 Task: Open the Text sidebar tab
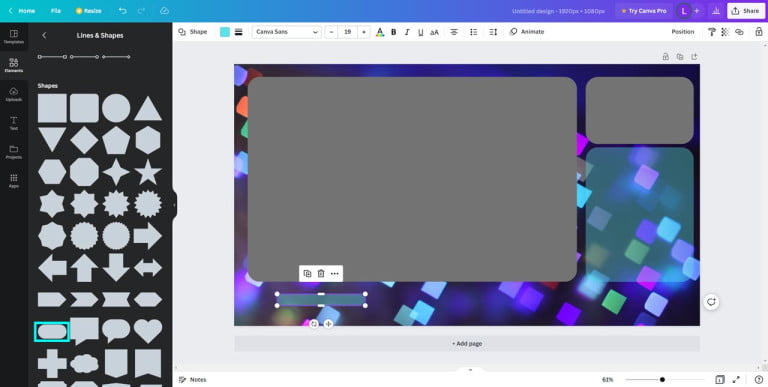[14, 123]
